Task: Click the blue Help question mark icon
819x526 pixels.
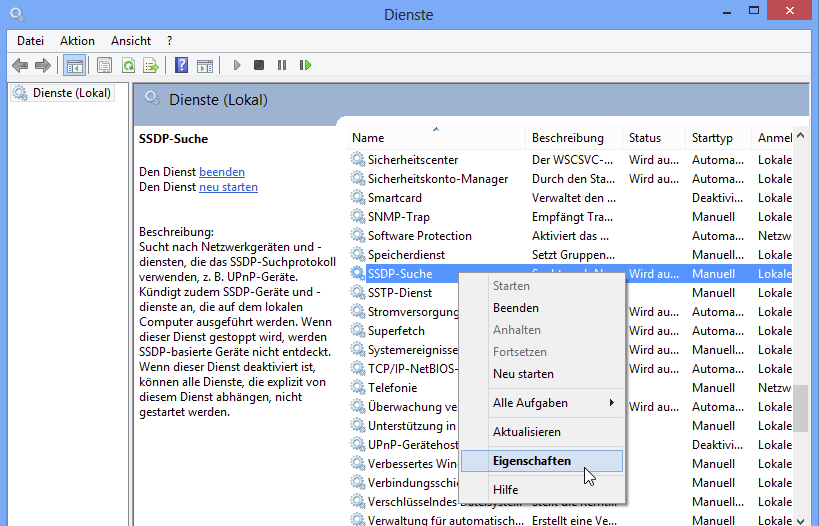Action: pos(181,66)
